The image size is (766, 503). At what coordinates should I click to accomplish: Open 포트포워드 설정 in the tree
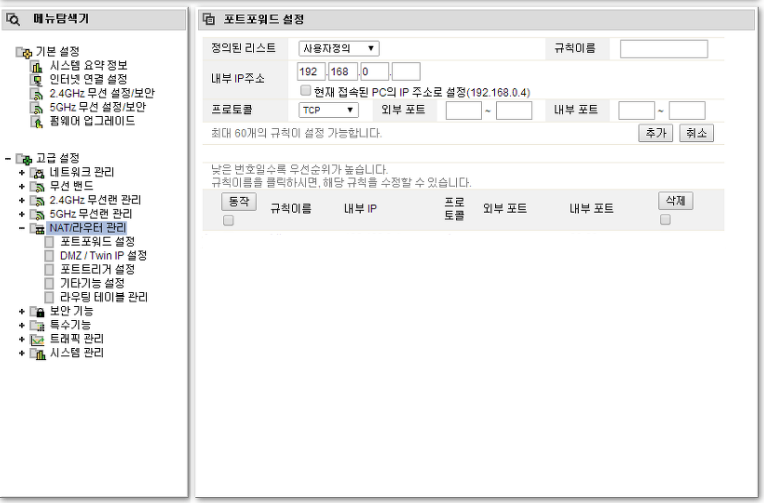[x=97, y=242]
